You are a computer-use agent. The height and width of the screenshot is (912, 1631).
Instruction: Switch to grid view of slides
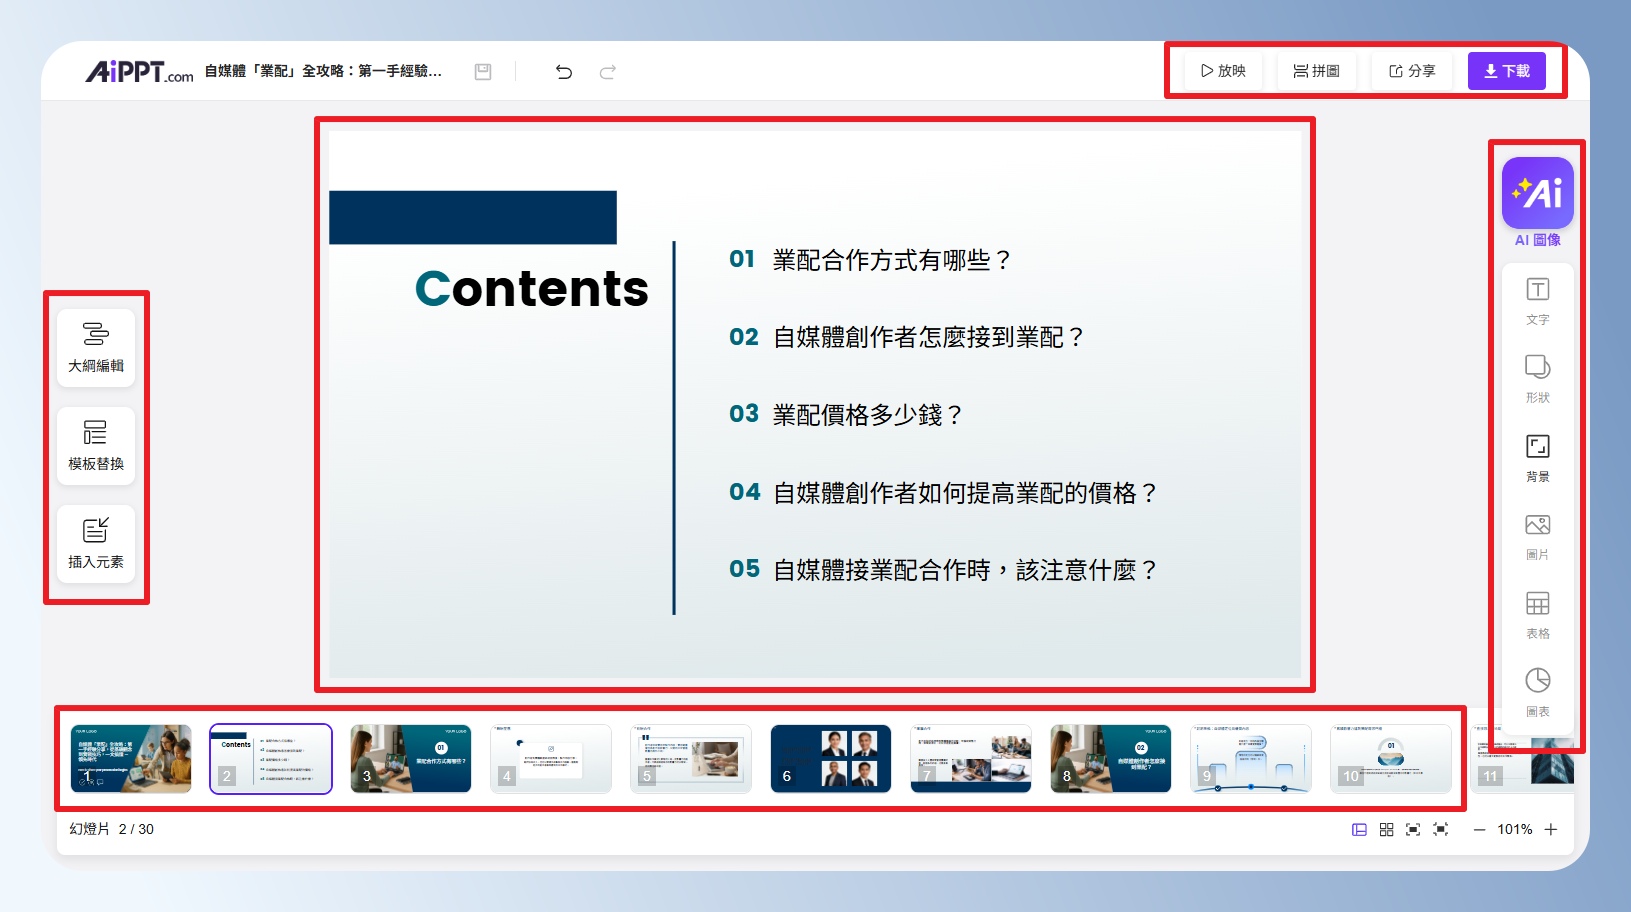(x=1386, y=830)
